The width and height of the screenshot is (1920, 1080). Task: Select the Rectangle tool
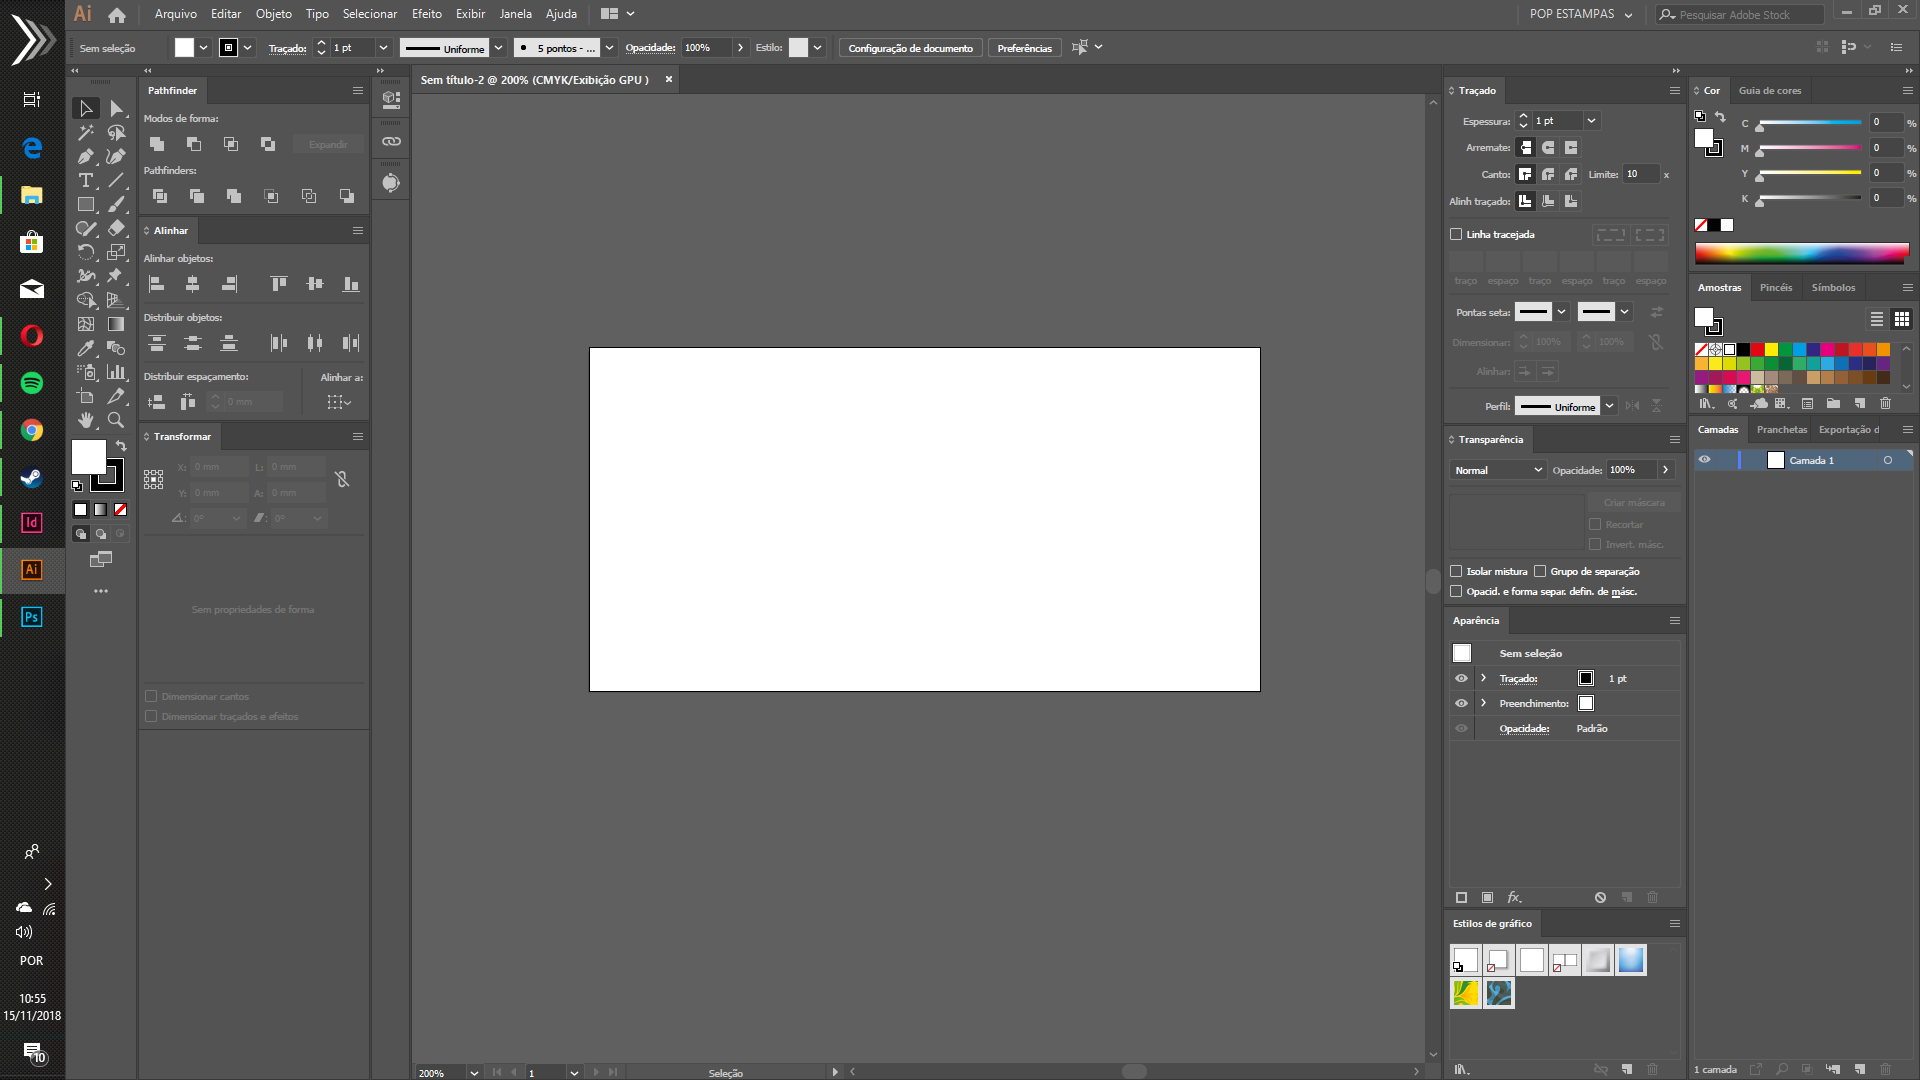86,205
